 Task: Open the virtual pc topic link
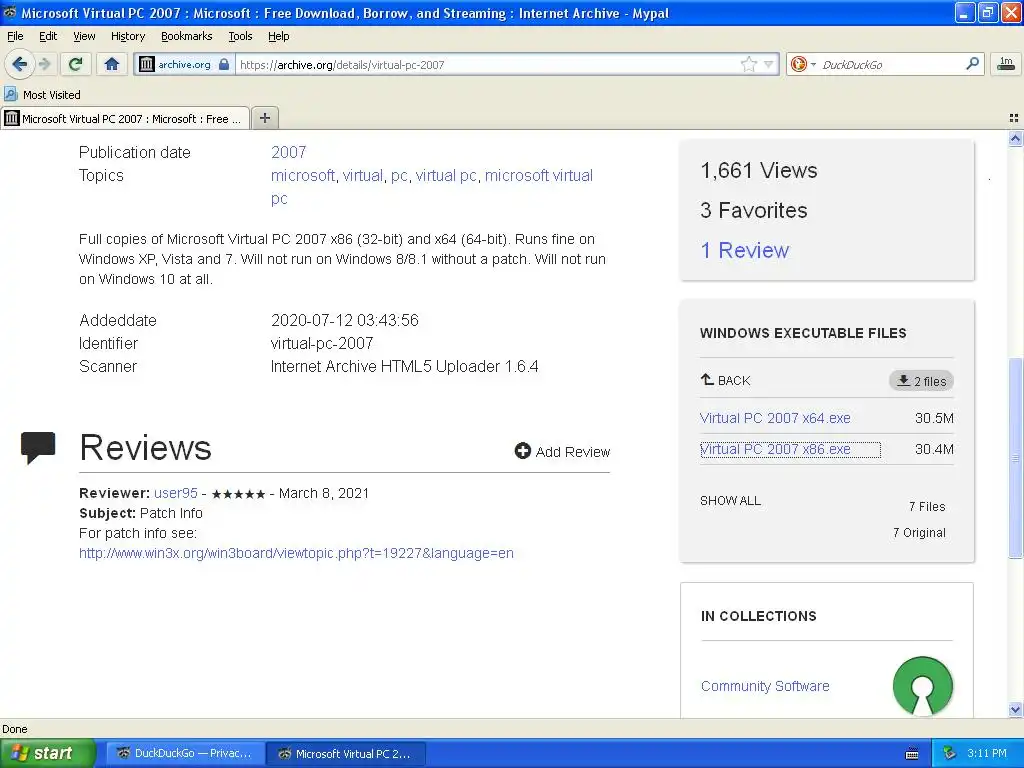(446, 176)
